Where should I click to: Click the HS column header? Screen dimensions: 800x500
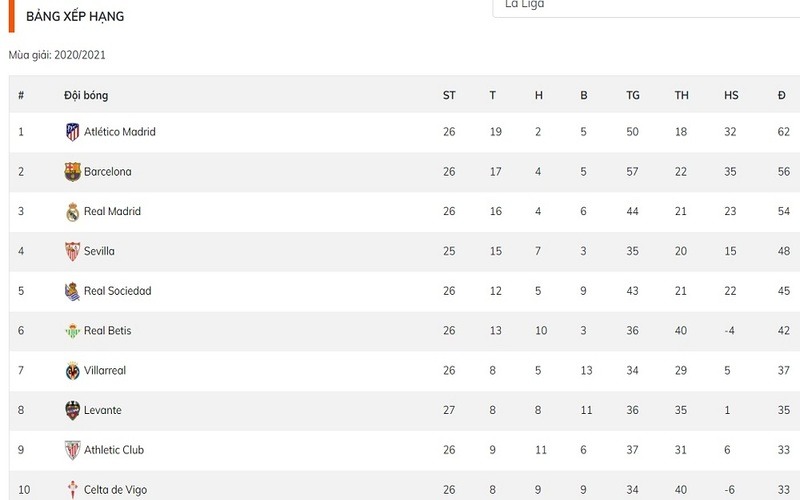[731, 96]
